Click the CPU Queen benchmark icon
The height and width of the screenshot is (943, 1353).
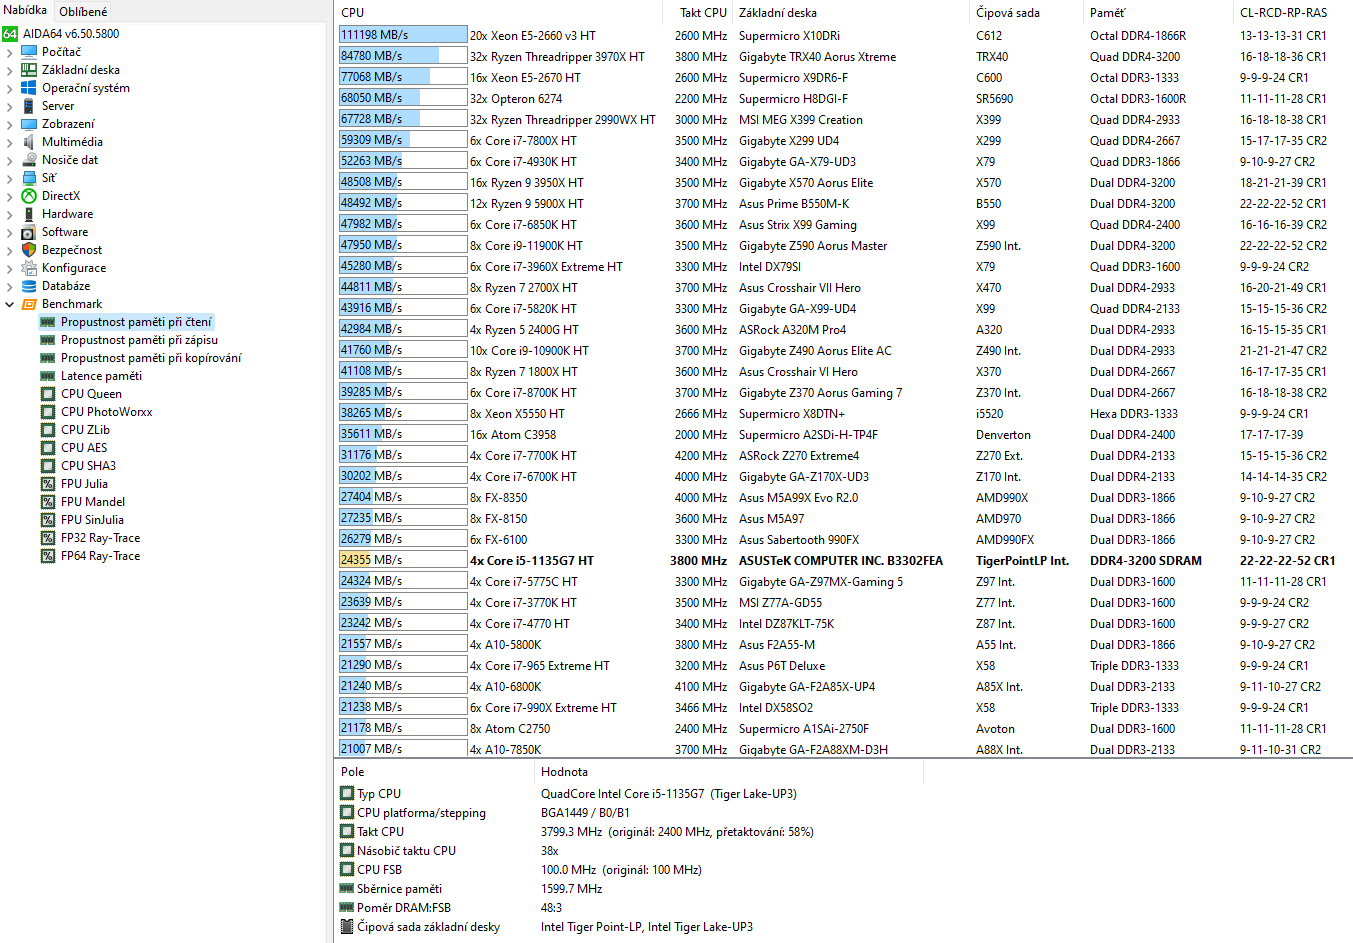click(47, 394)
